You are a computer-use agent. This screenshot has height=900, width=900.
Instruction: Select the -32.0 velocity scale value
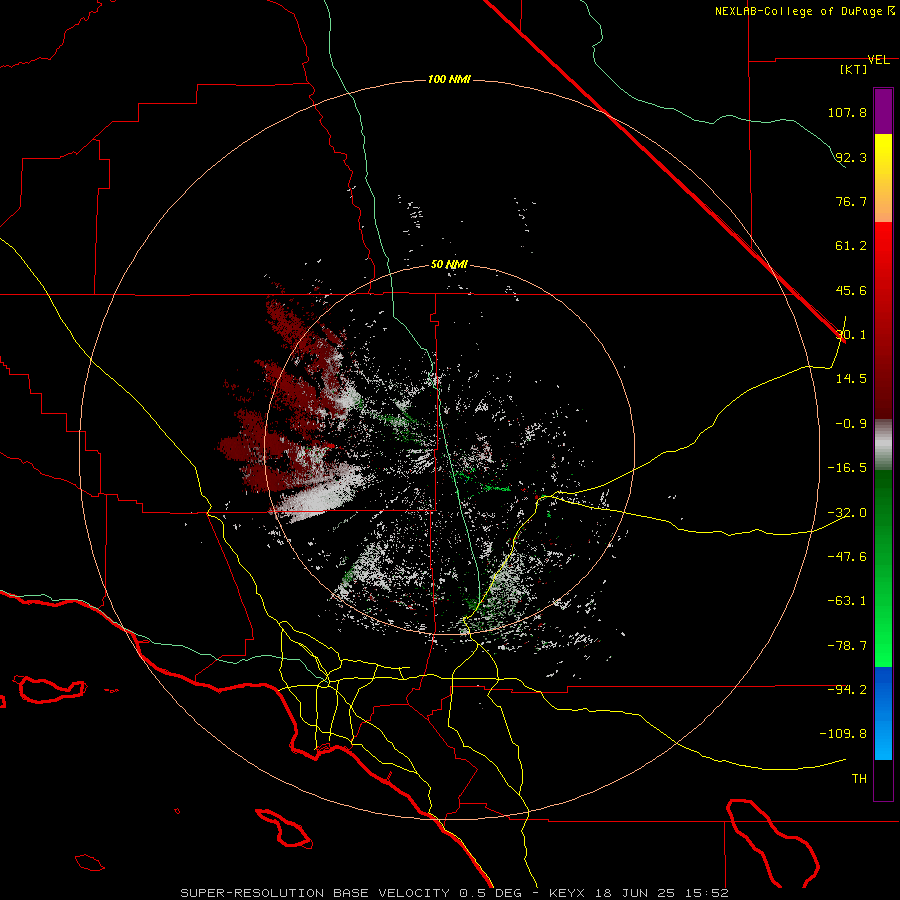pyautogui.click(x=847, y=513)
